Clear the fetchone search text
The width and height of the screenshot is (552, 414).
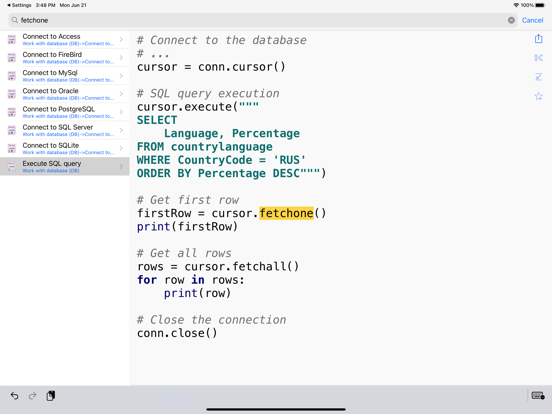[511, 20]
